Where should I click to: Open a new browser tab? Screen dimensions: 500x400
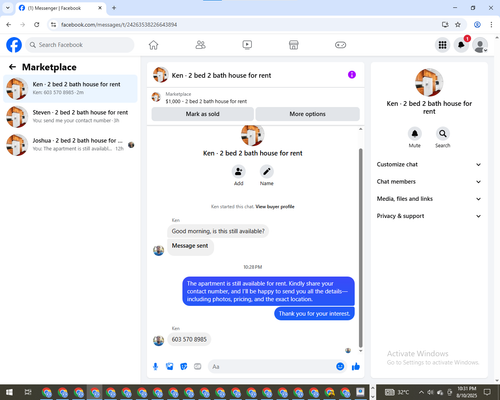click(114, 8)
